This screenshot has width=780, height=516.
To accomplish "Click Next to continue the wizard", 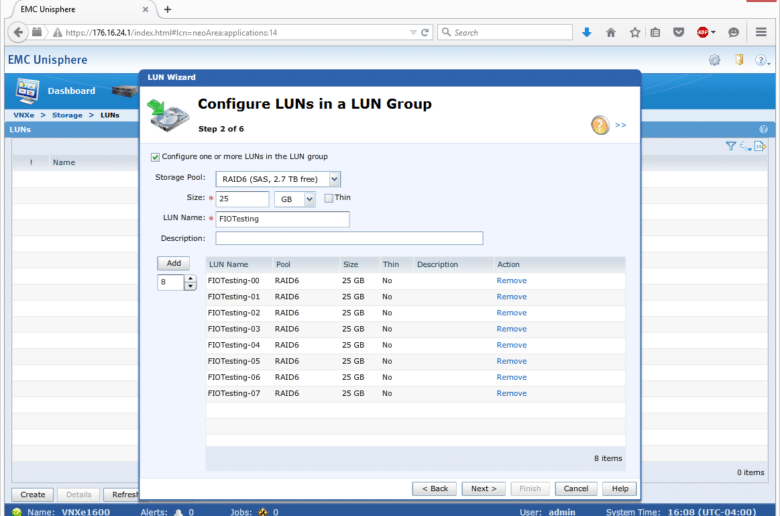I will [x=484, y=489].
